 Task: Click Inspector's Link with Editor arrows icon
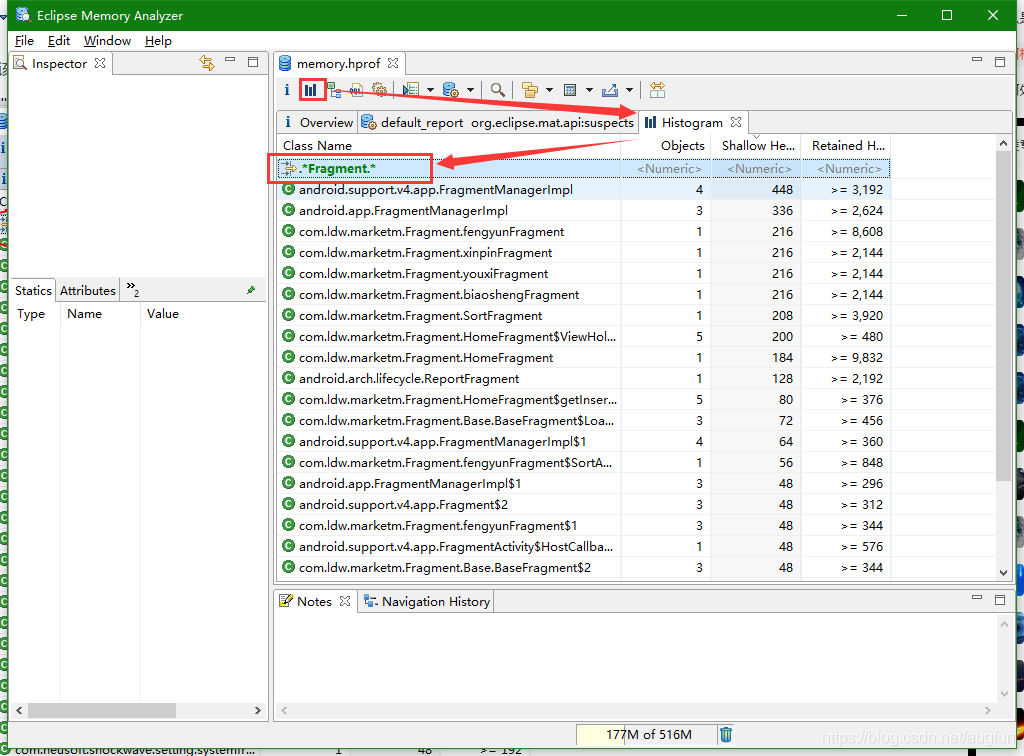[207, 63]
